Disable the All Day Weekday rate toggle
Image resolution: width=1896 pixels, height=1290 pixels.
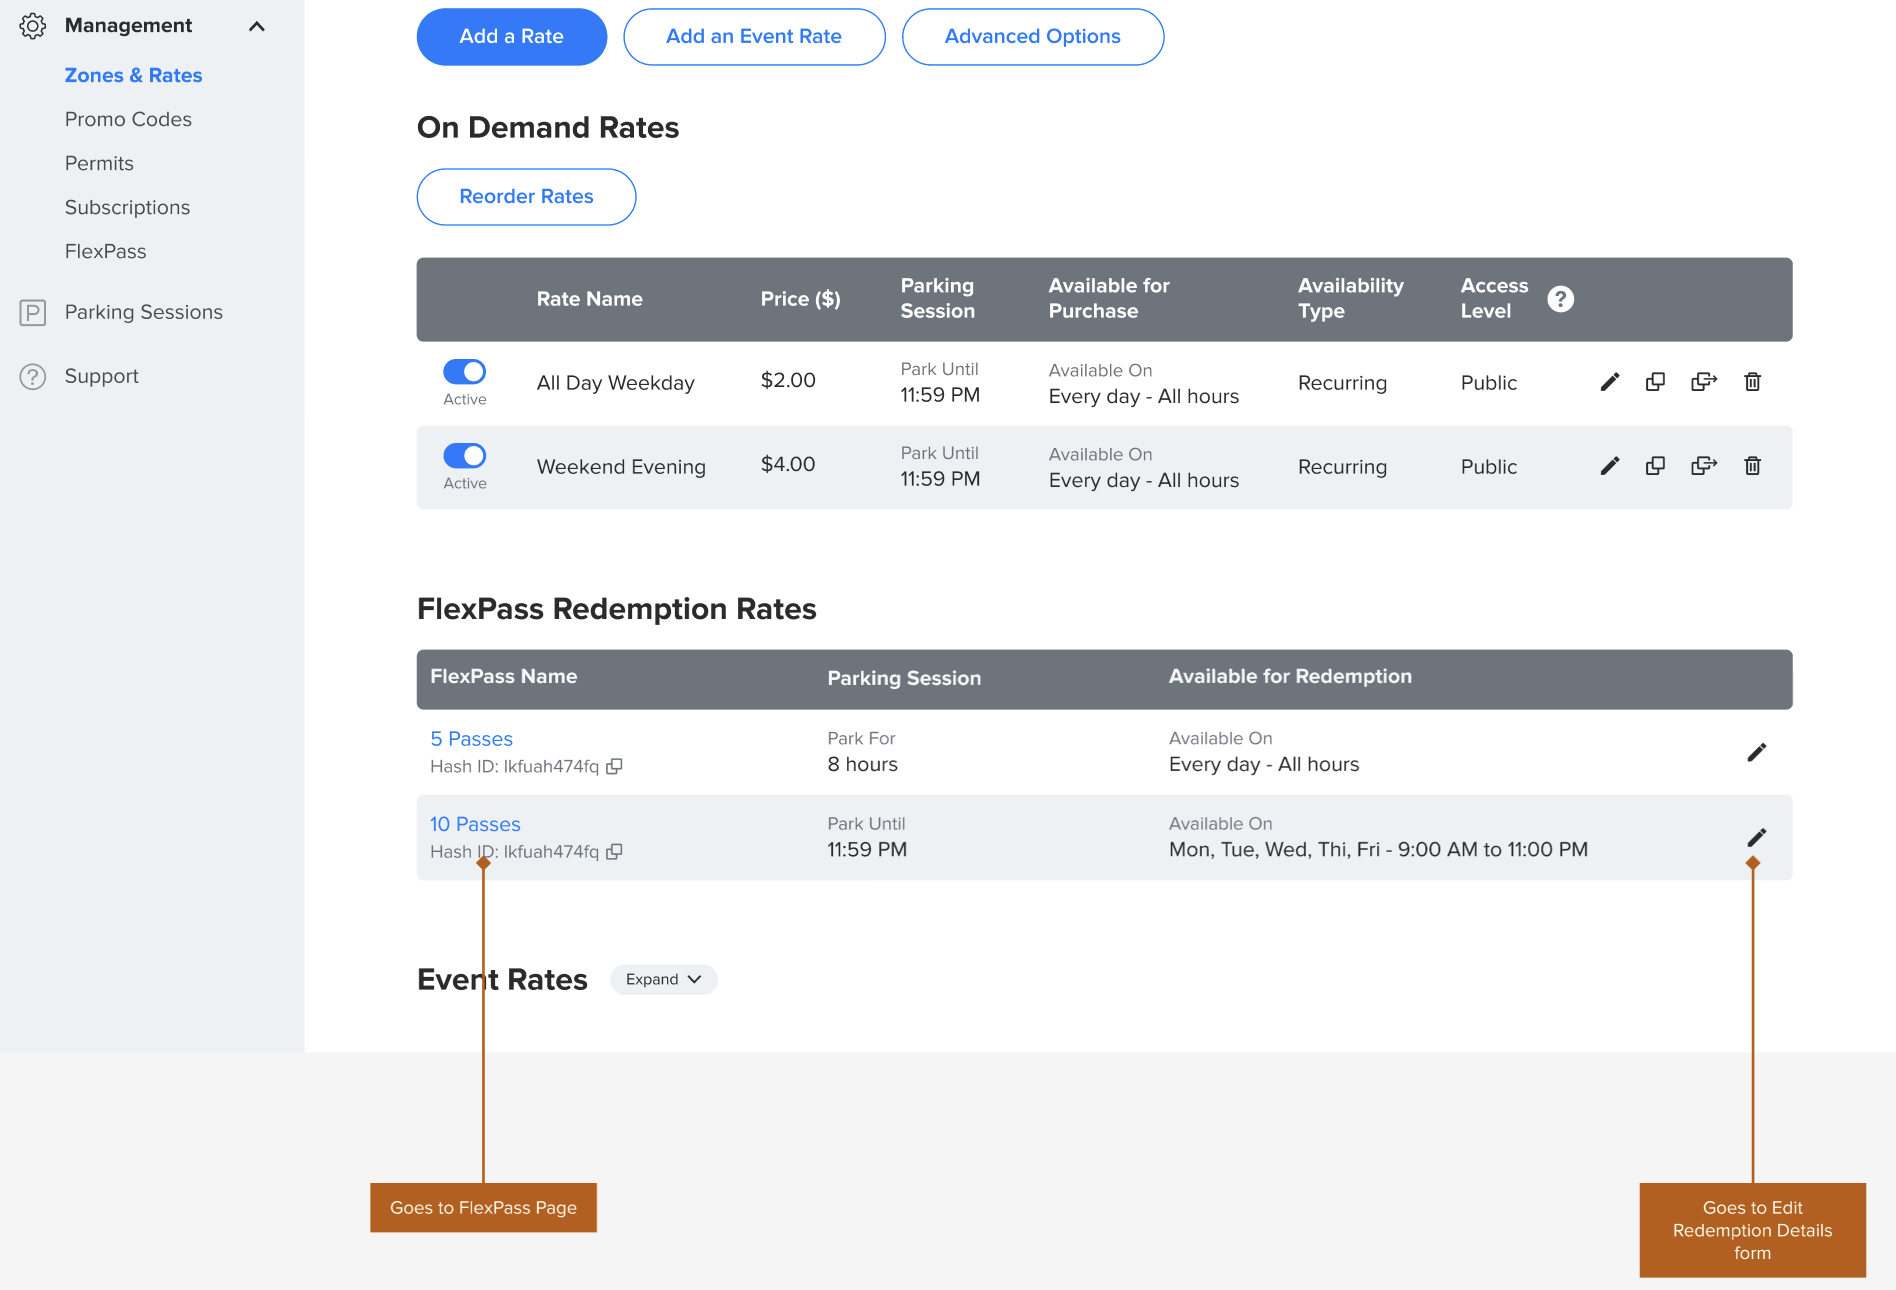pos(464,372)
